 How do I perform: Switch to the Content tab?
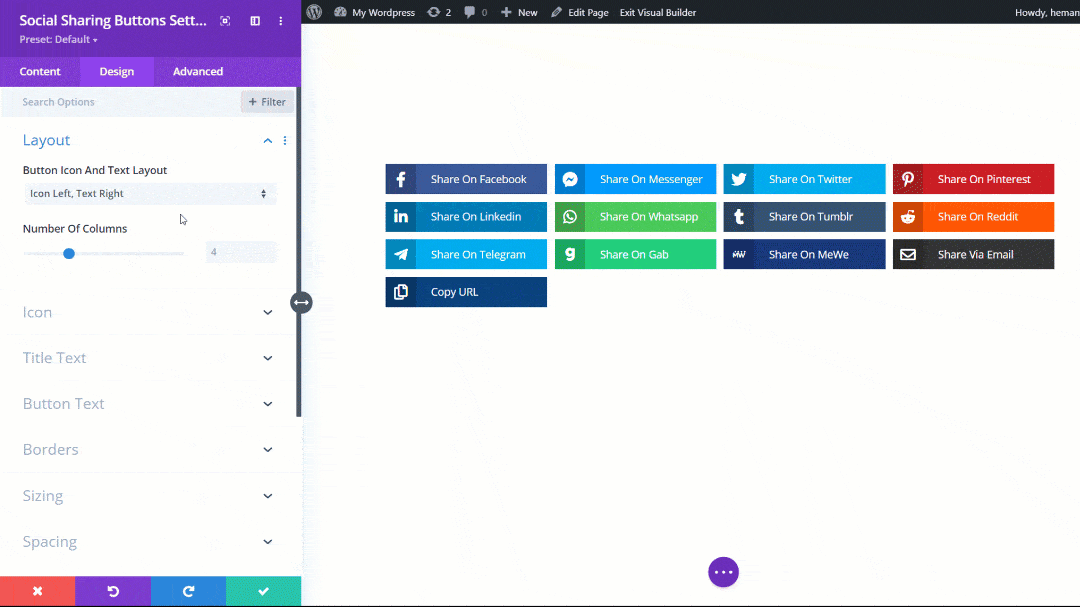[x=40, y=72]
